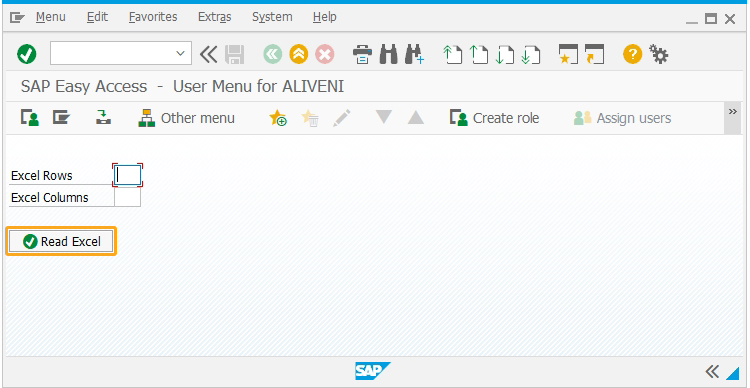The width and height of the screenshot is (750, 388).
Task: Open the Extras menu
Action: [215, 17]
